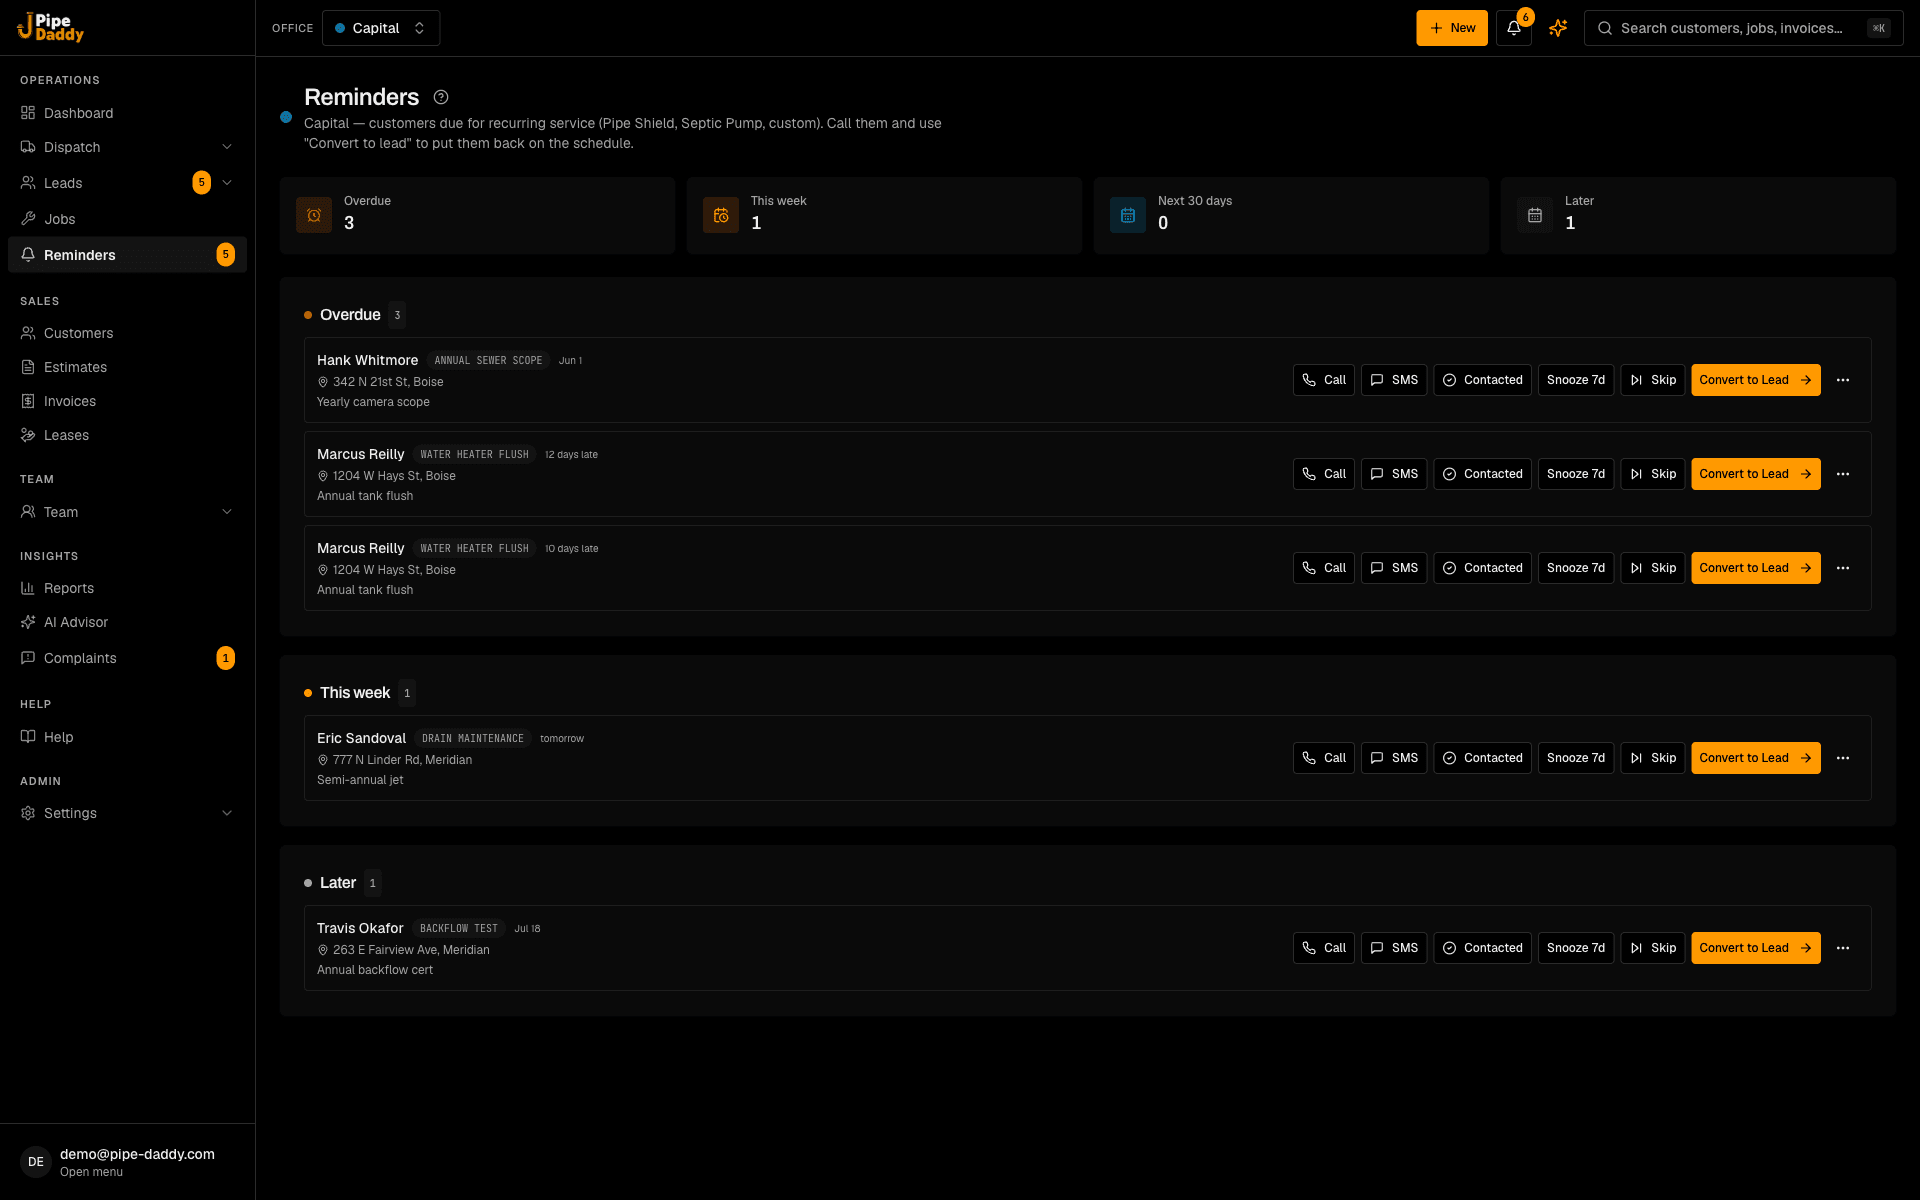Open user menu for demo@pipe-daddy.com
This screenshot has height=1200, width=1920.
pyautogui.click(x=127, y=1162)
